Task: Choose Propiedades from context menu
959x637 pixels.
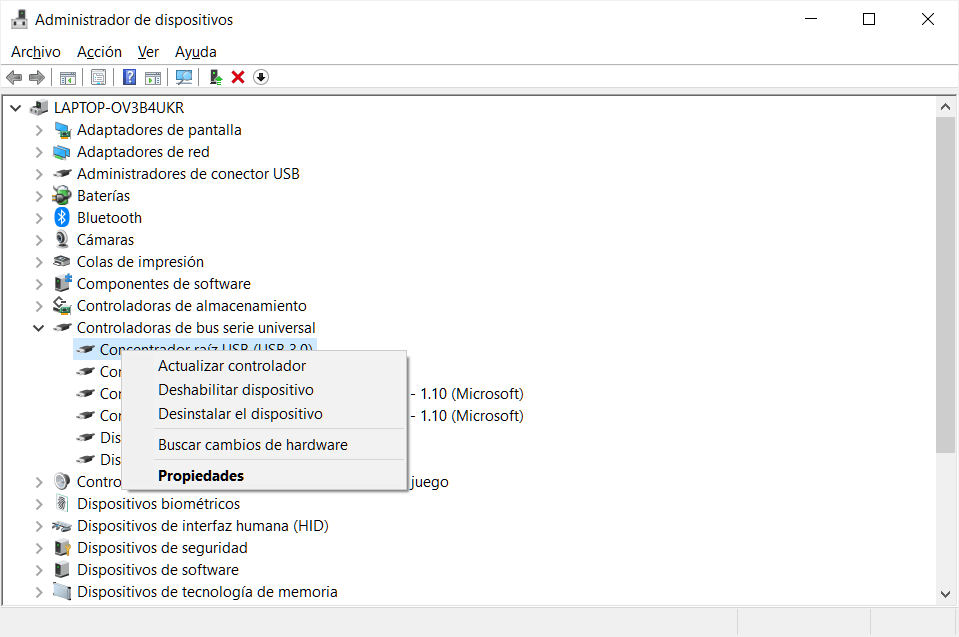Action: coord(265,475)
